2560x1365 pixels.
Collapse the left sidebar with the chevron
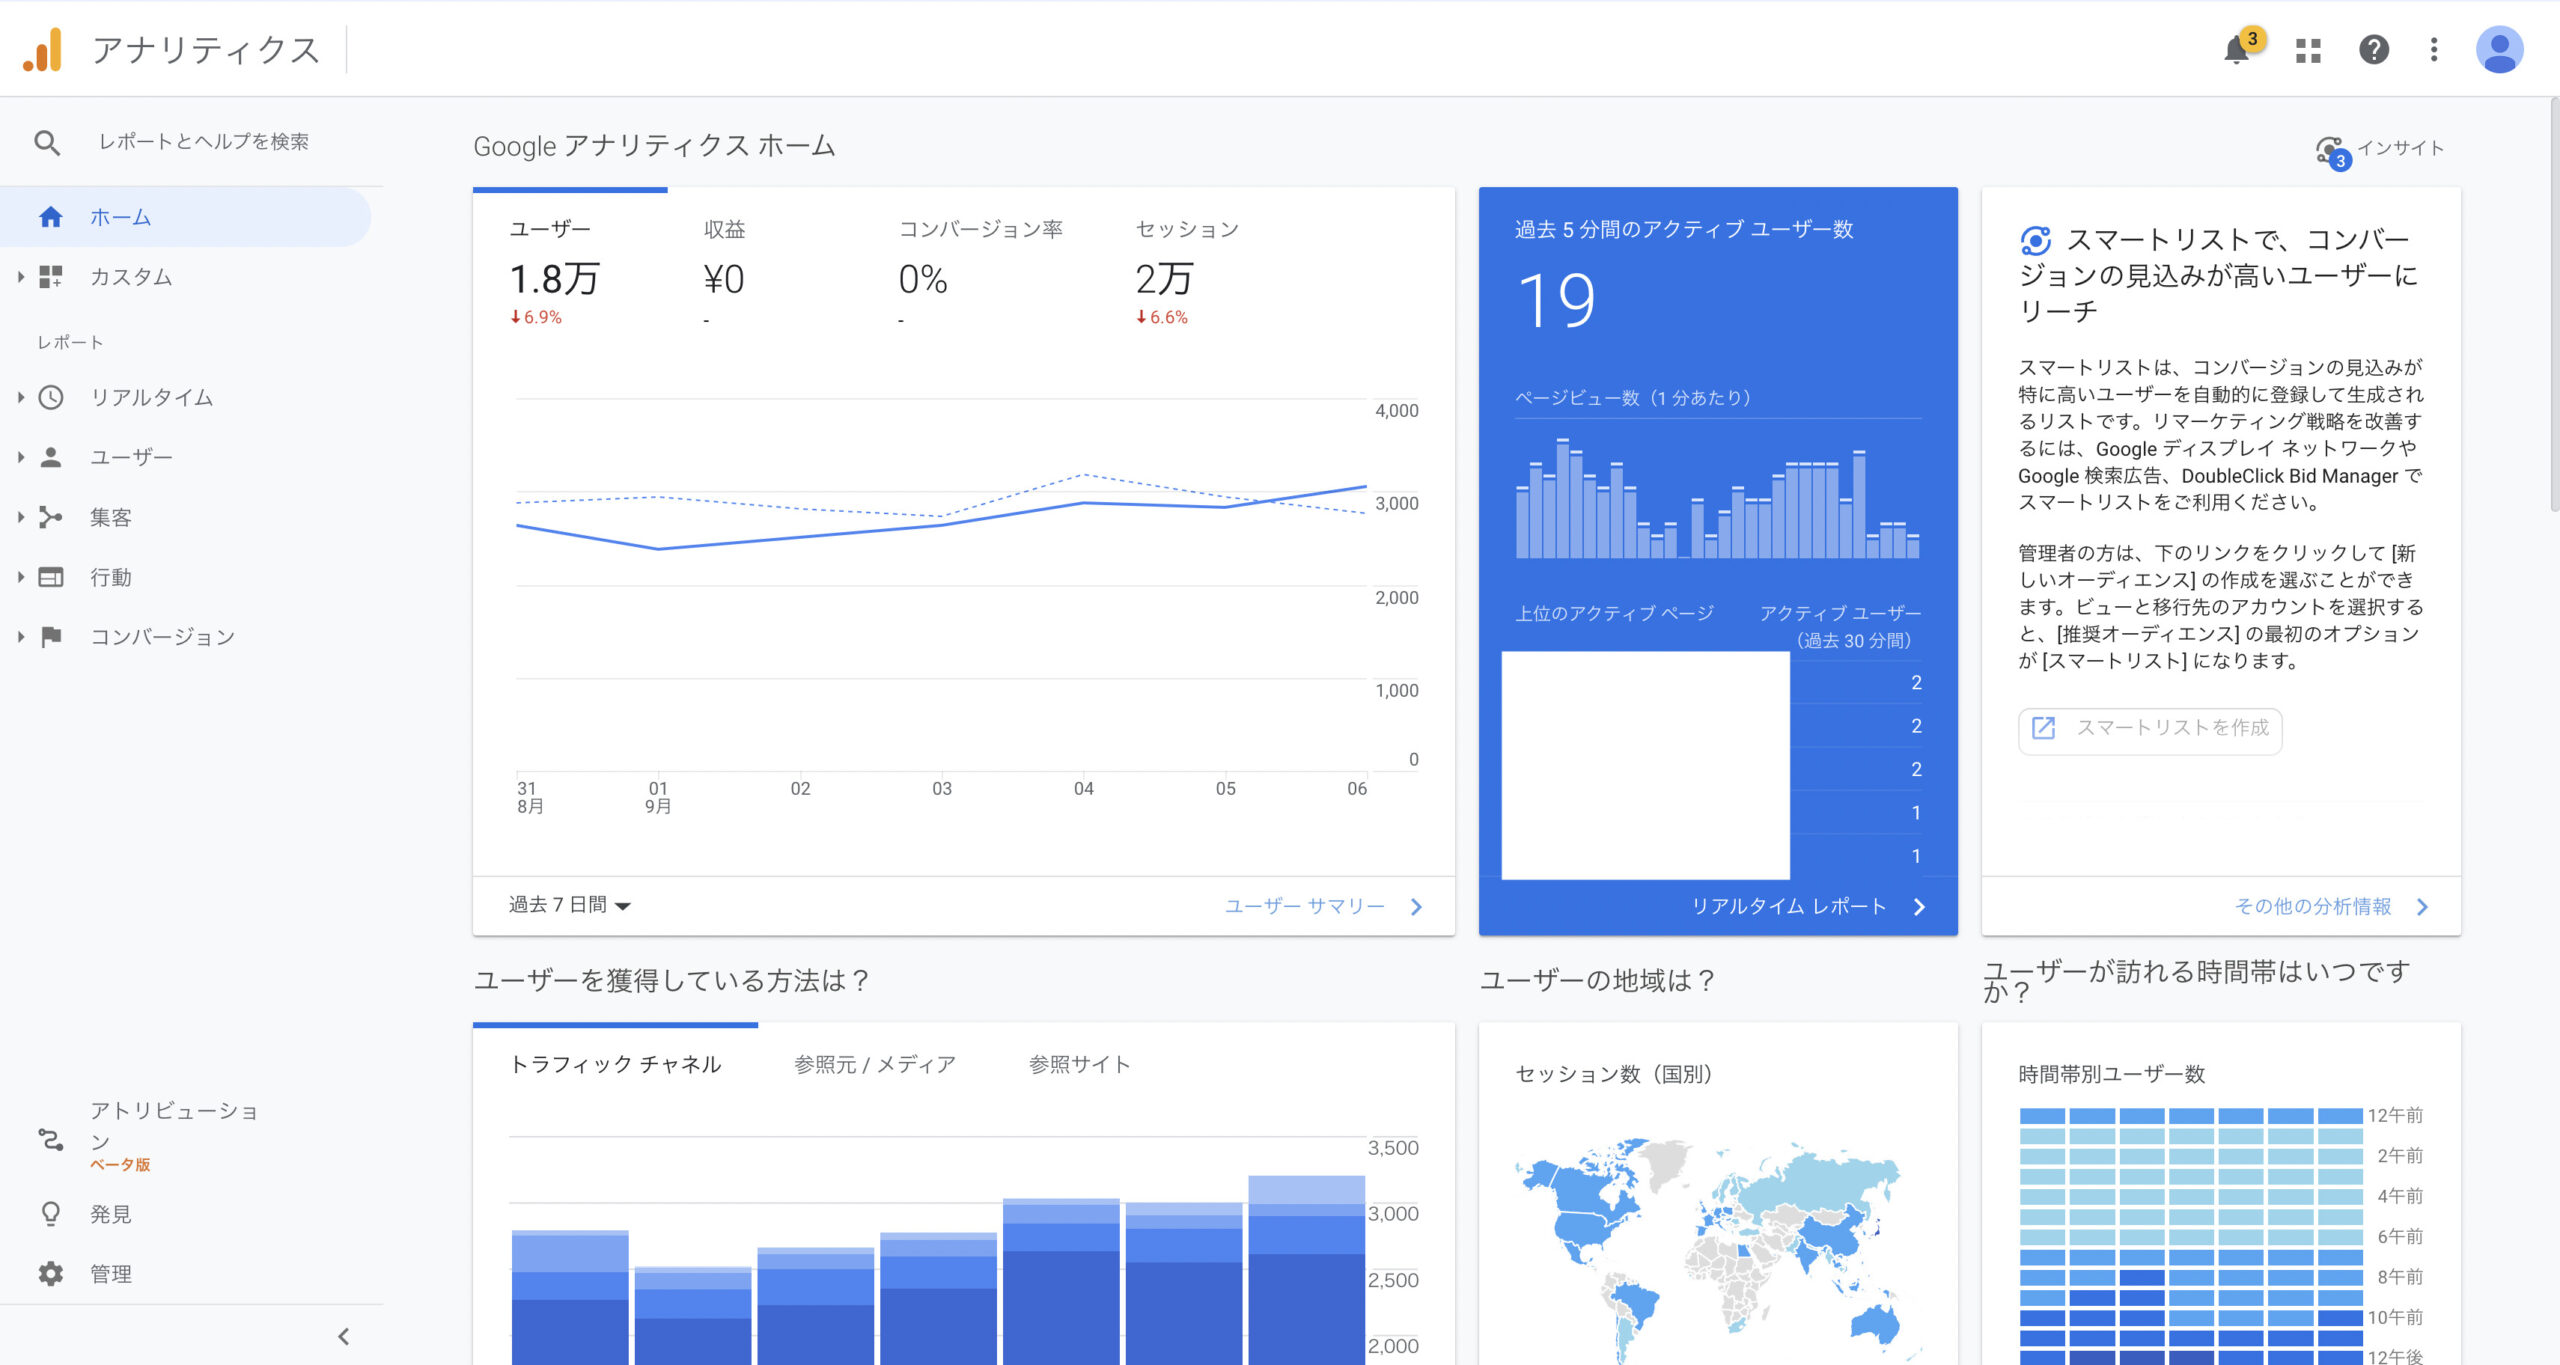click(x=344, y=1336)
